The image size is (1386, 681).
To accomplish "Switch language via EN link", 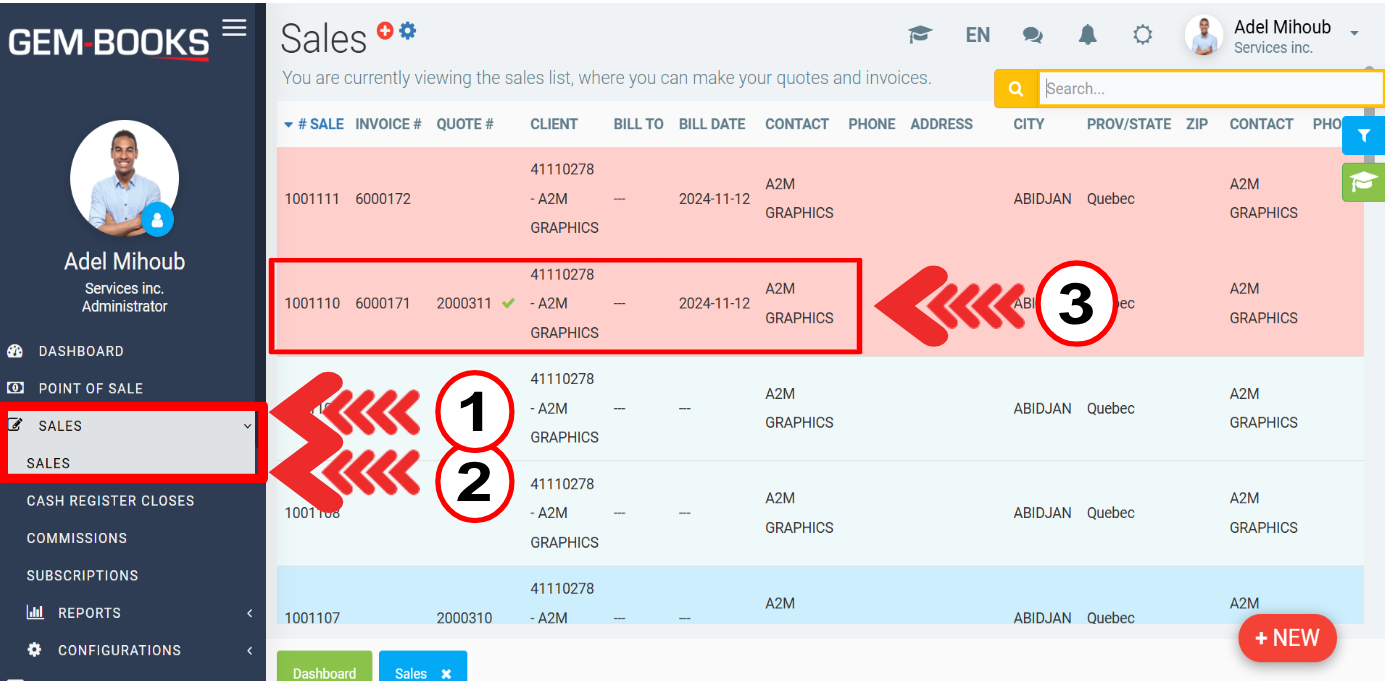I will click(x=977, y=35).
